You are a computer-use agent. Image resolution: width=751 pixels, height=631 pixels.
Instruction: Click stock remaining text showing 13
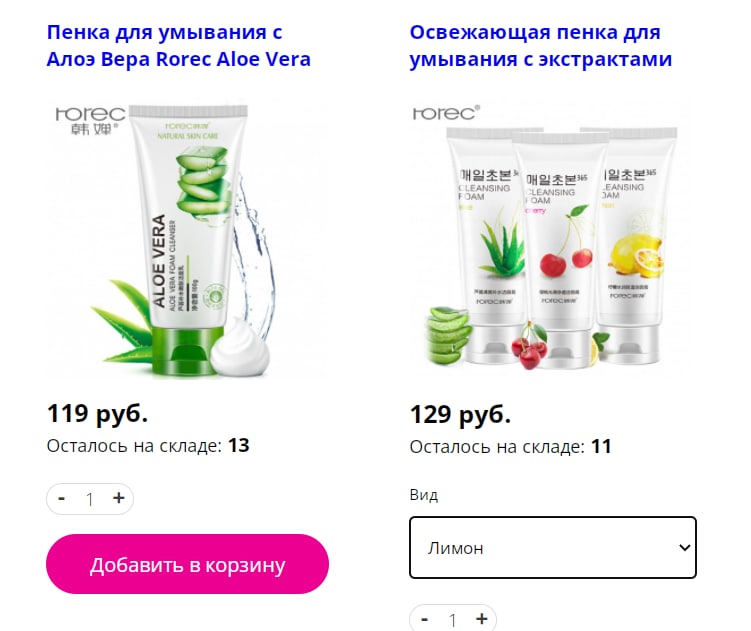tap(148, 446)
